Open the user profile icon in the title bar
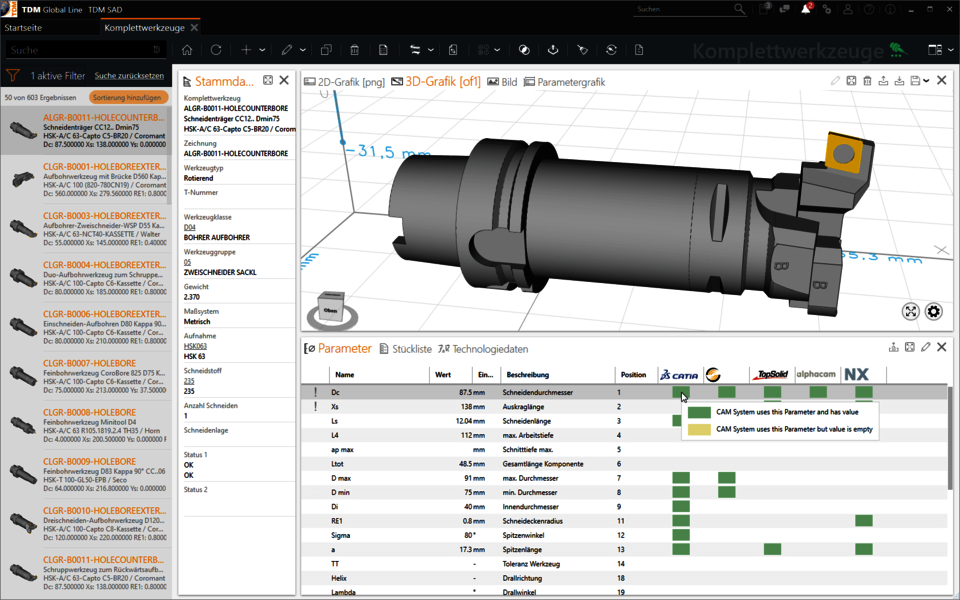960x600 pixels. [848, 9]
